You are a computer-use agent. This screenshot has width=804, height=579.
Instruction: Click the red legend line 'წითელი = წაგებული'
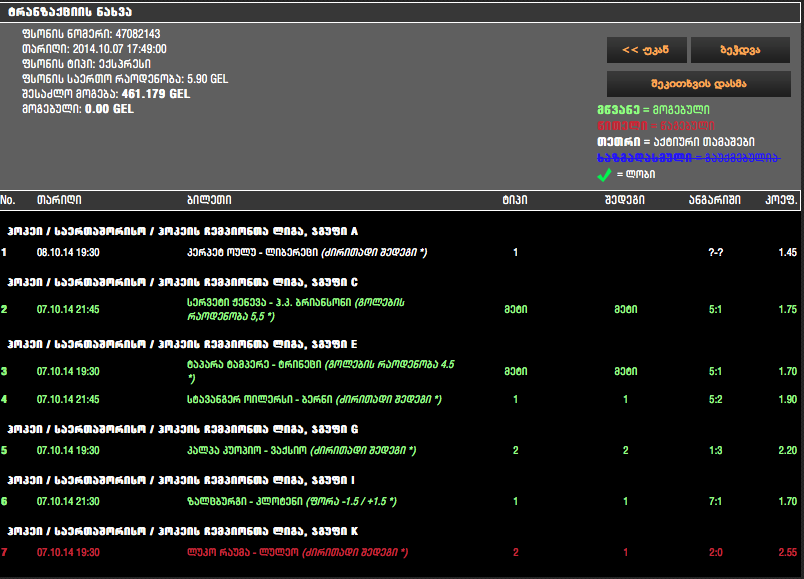click(x=656, y=126)
